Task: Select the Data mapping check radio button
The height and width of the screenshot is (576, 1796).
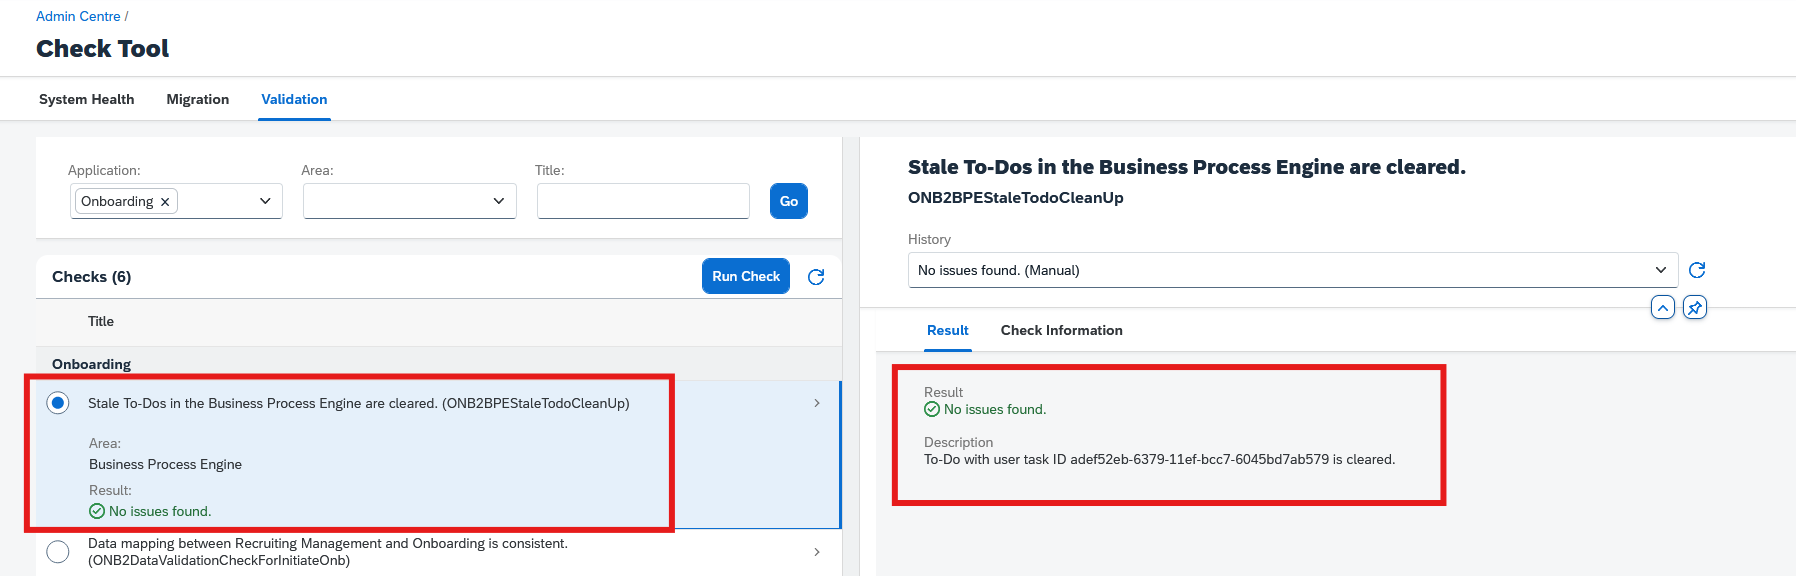Action: (58, 551)
